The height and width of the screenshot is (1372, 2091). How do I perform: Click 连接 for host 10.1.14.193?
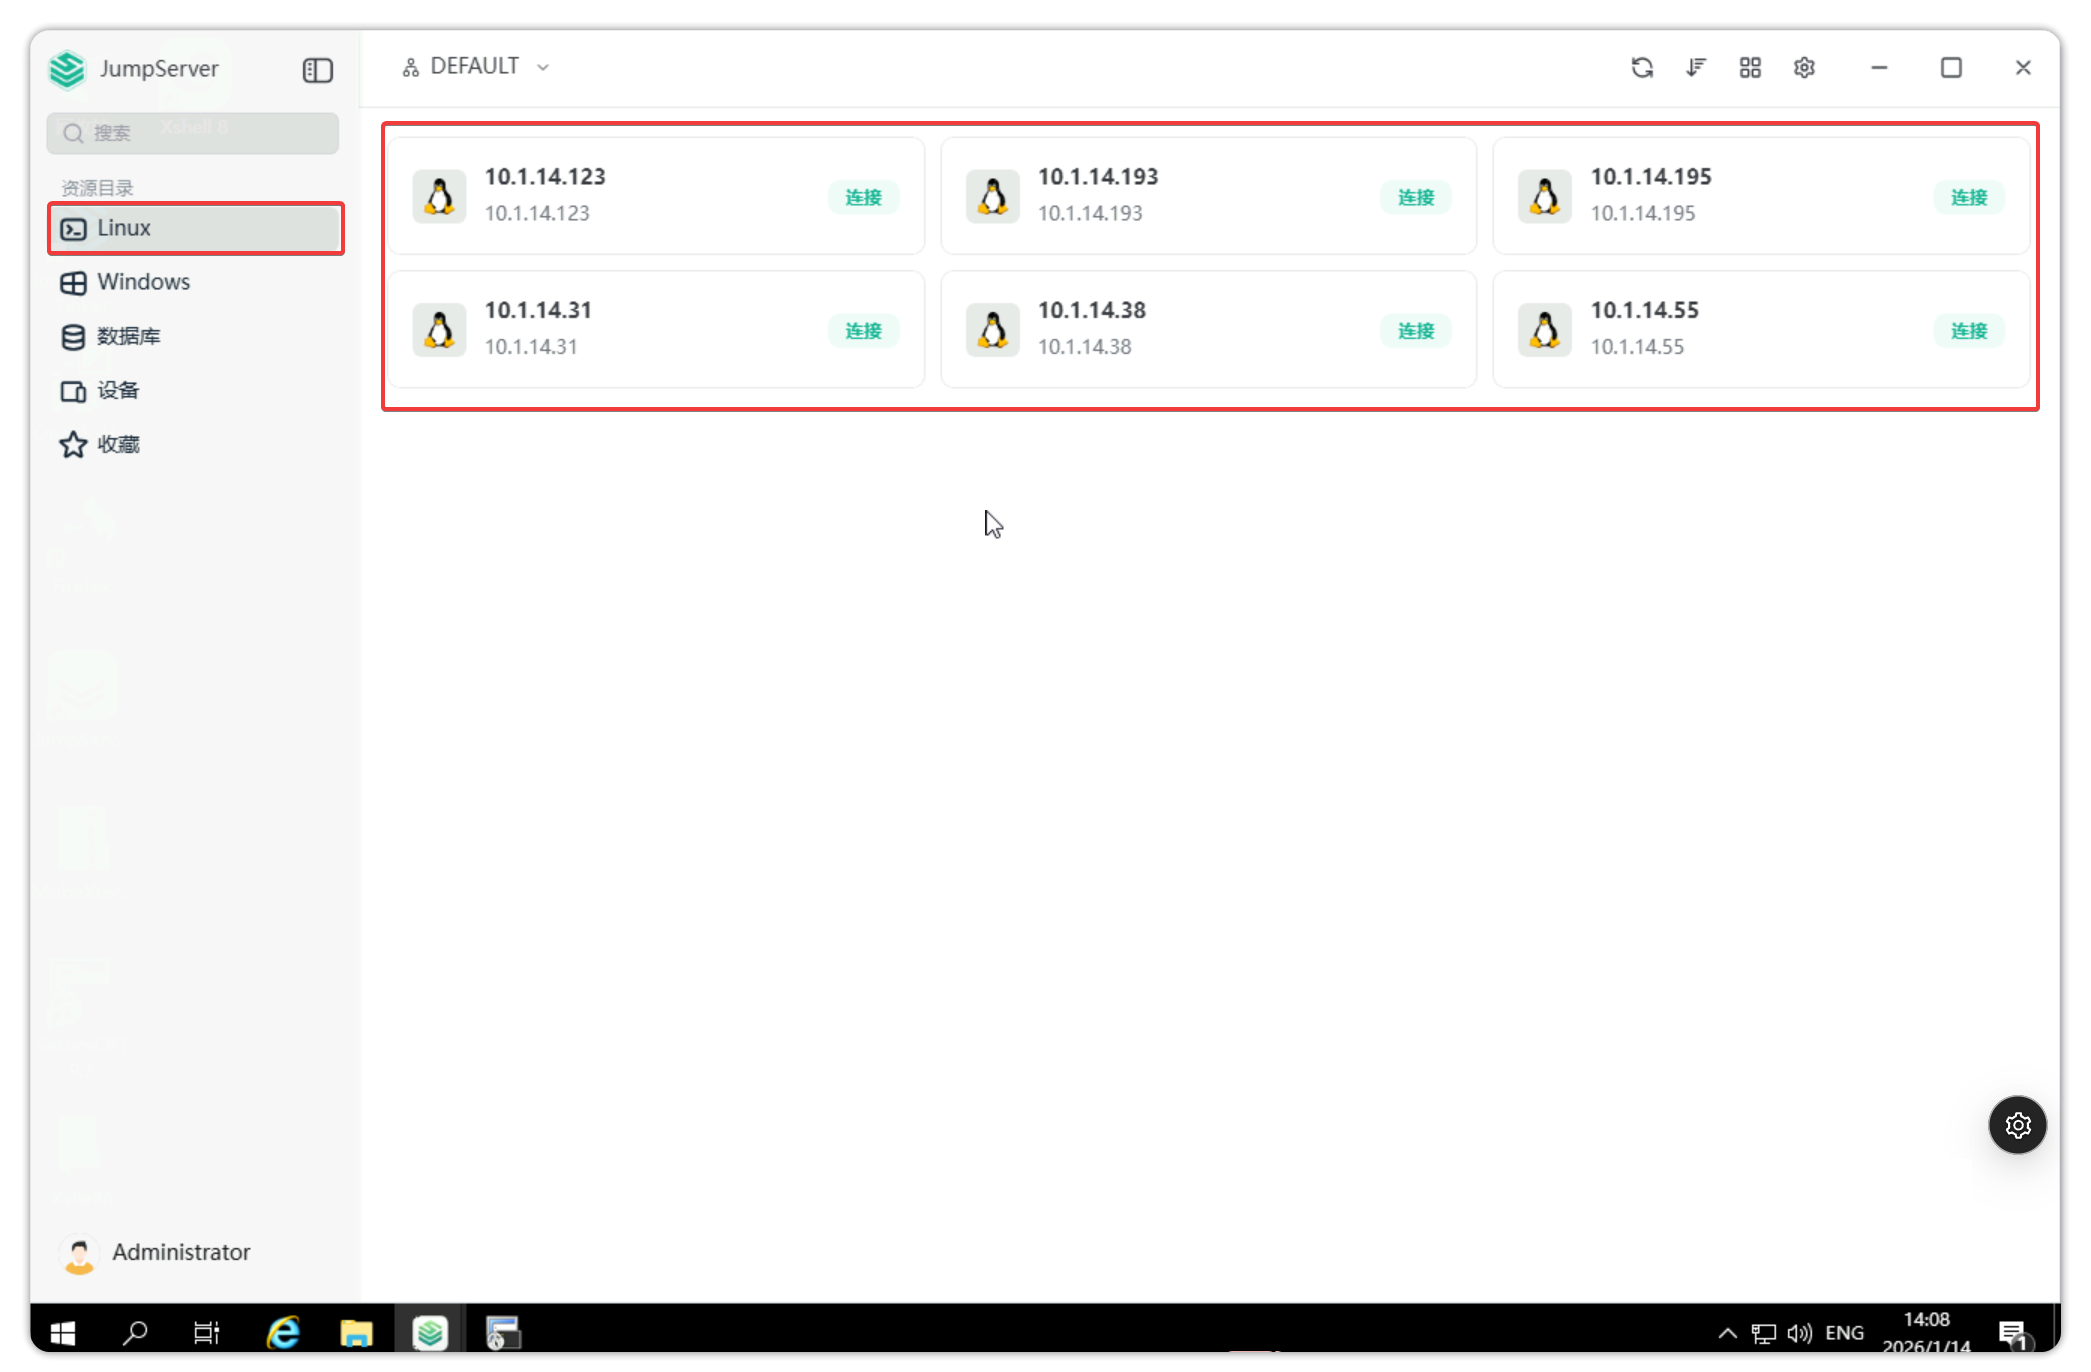tap(1415, 197)
